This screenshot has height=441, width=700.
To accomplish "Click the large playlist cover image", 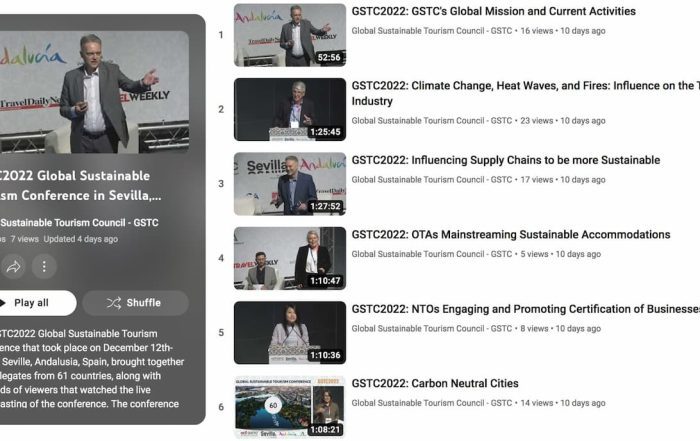I will [94, 92].
